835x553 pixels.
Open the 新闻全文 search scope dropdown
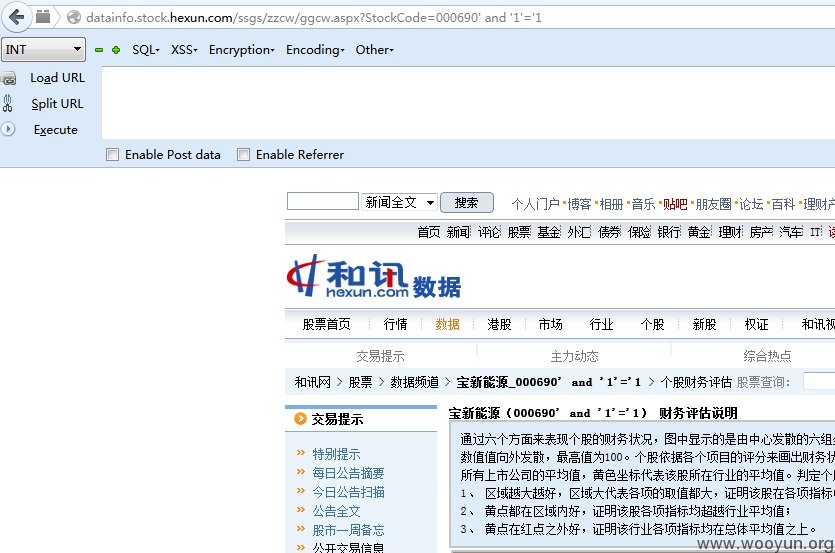[399, 202]
